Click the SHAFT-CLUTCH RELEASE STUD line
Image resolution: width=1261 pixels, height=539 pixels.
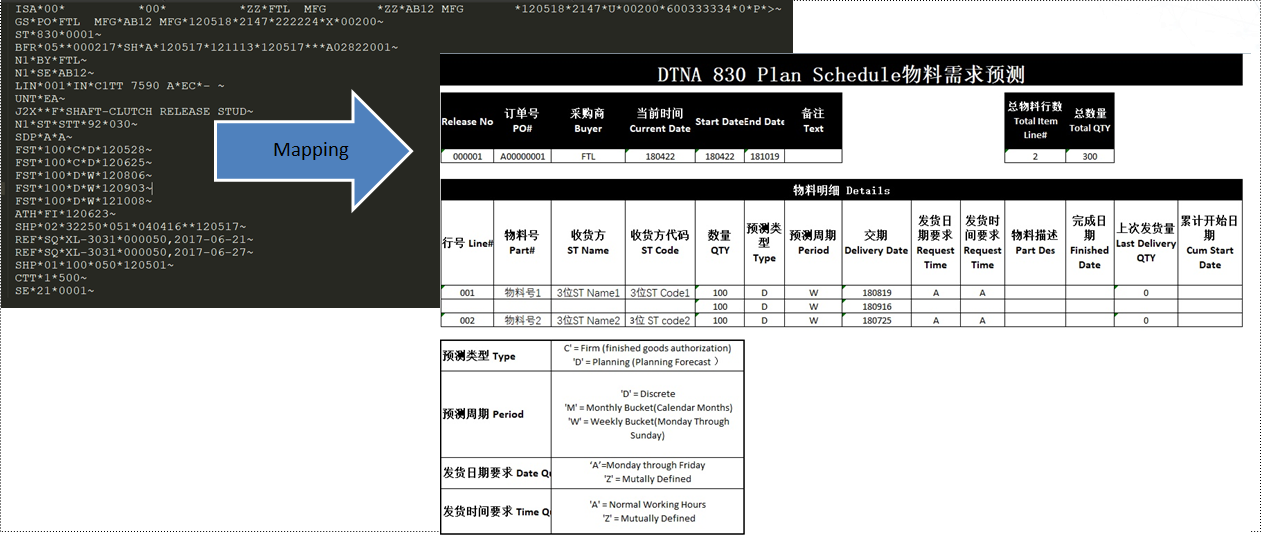pos(135,111)
